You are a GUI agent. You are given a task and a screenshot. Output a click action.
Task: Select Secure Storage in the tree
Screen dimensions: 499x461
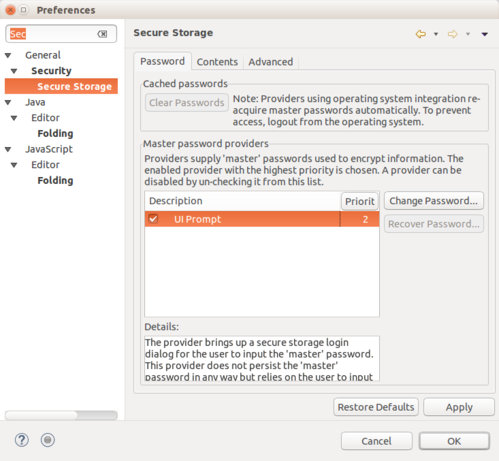[61, 86]
